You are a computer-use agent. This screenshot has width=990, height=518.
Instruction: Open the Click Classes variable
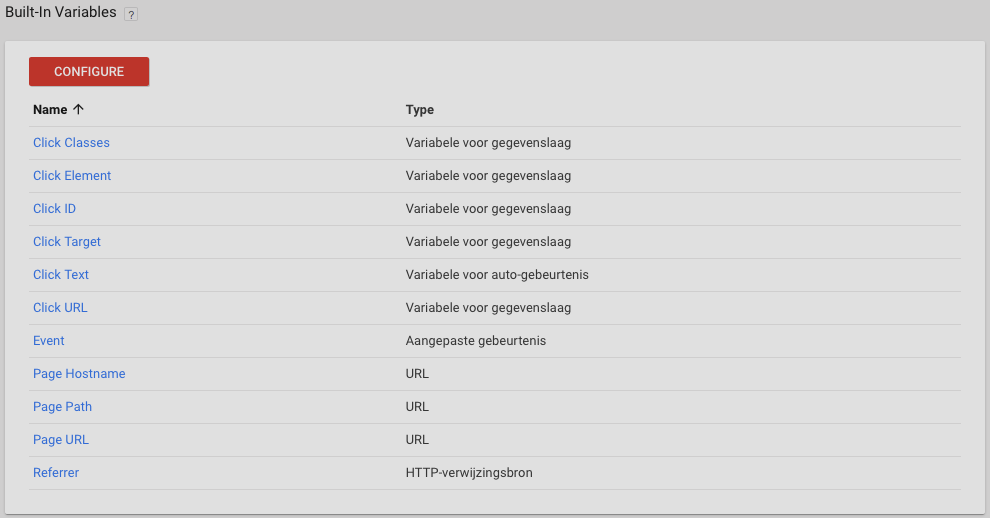(x=71, y=143)
